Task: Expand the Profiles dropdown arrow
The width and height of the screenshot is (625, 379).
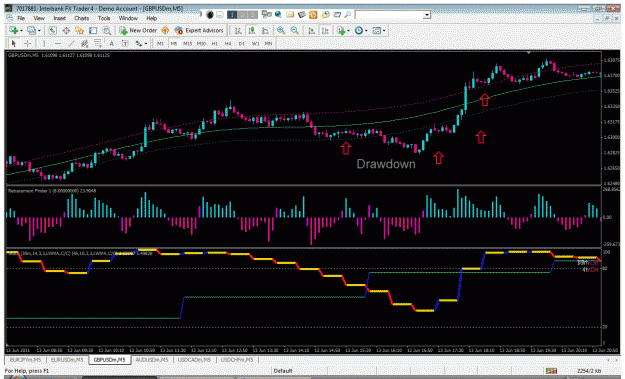Action: pos(39,31)
